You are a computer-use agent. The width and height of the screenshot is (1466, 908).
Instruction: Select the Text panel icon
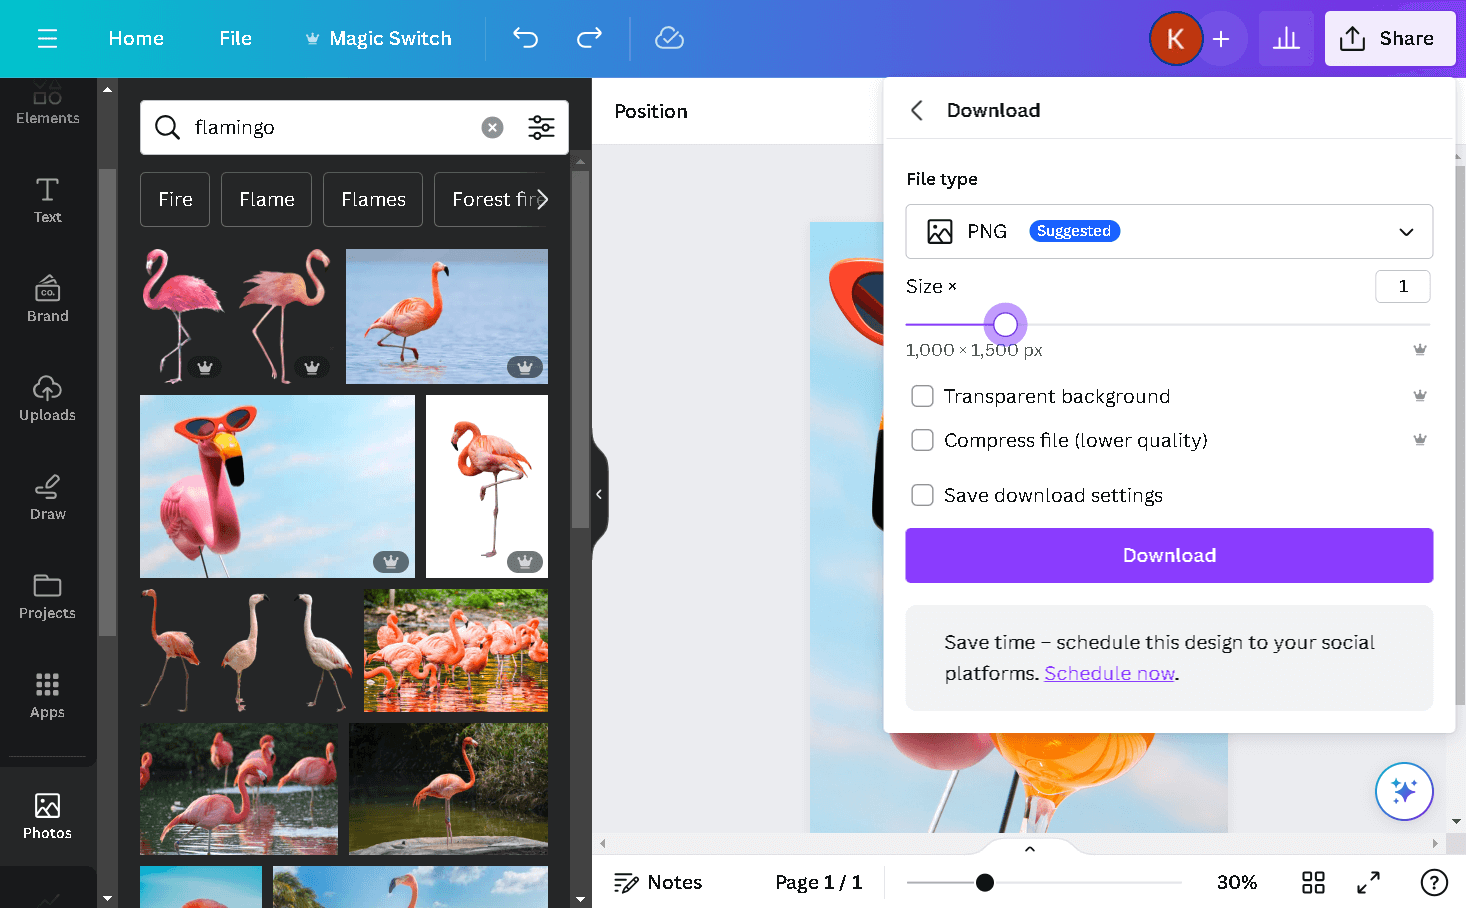click(47, 200)
